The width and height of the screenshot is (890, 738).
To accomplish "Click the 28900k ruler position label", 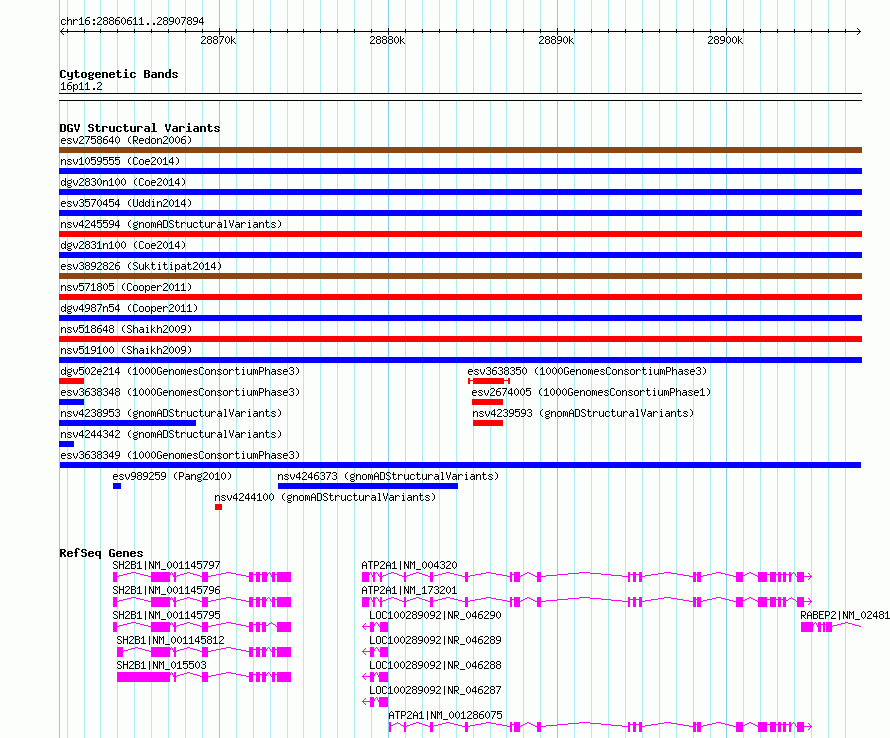I will click(x=725, y=40).
